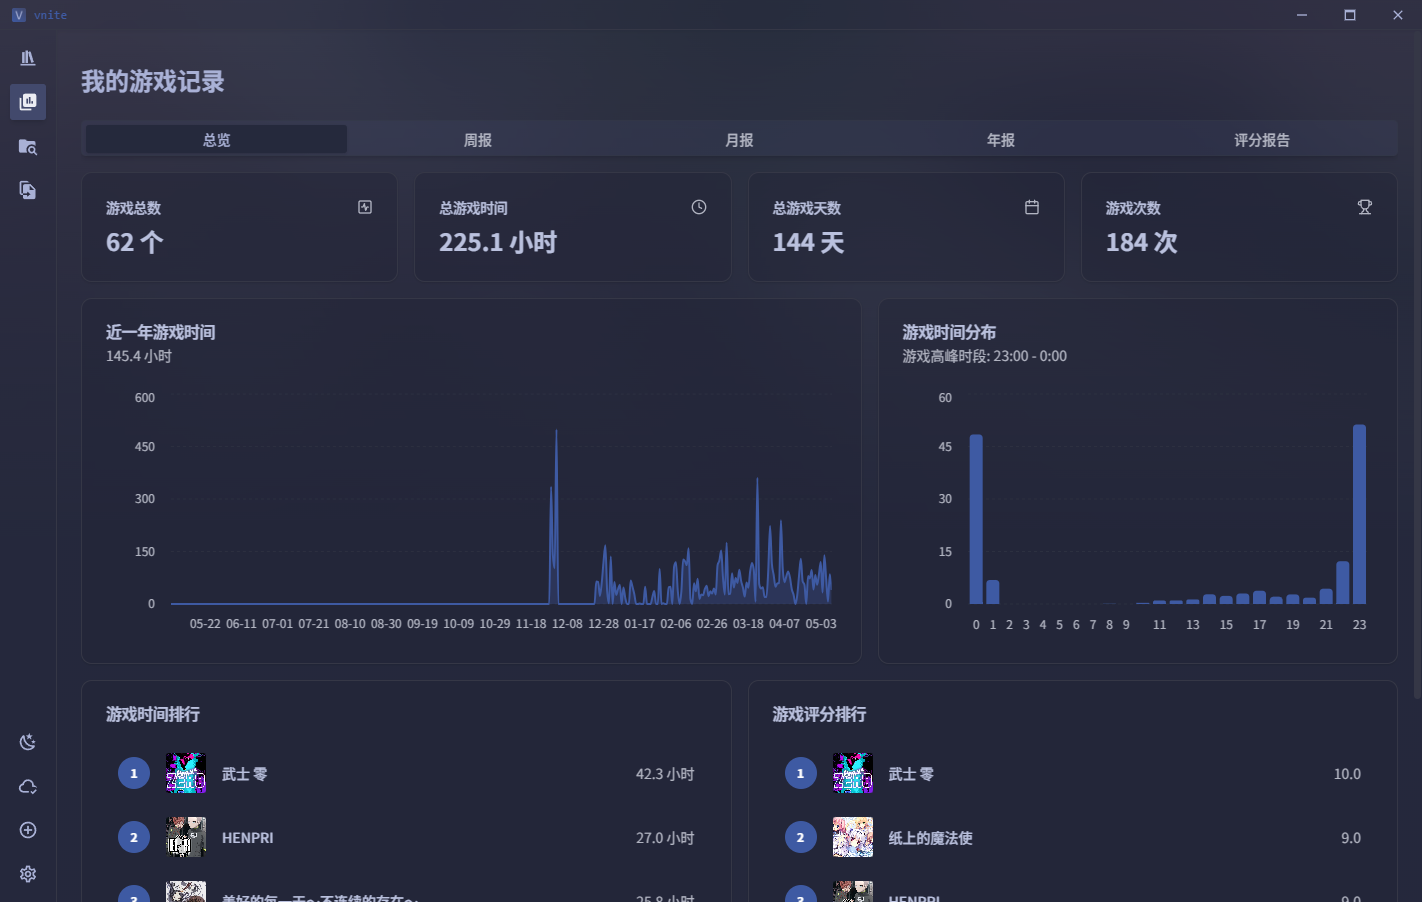Viewport: 1422px width, 902px height.
Task: Click the clock icon on 总游戏时间 card
Action: click(x=699, y=207)
